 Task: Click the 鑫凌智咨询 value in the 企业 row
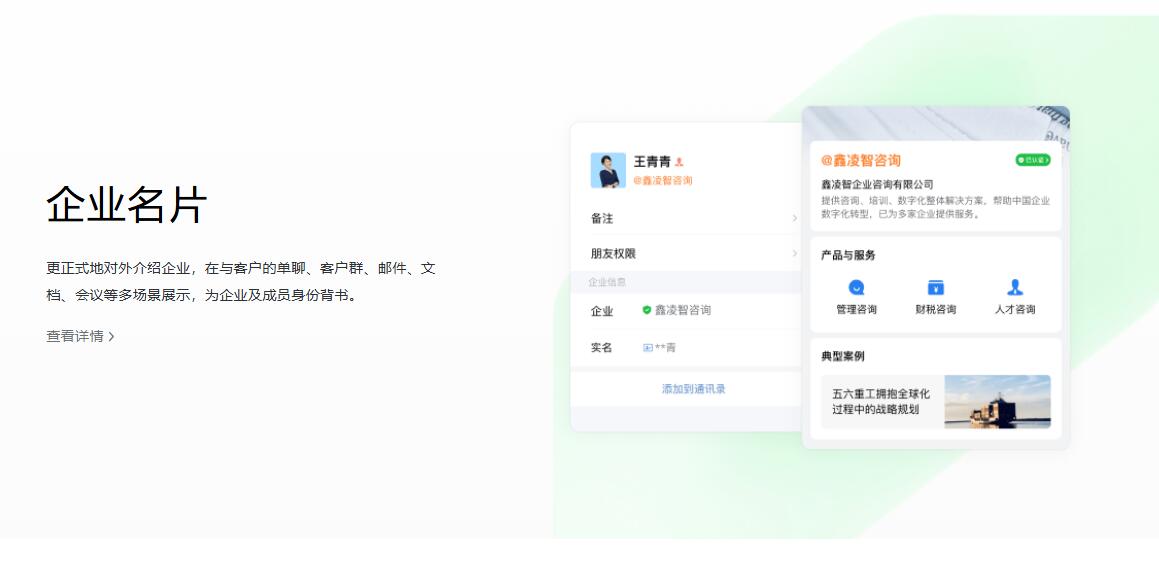point(682,310)
